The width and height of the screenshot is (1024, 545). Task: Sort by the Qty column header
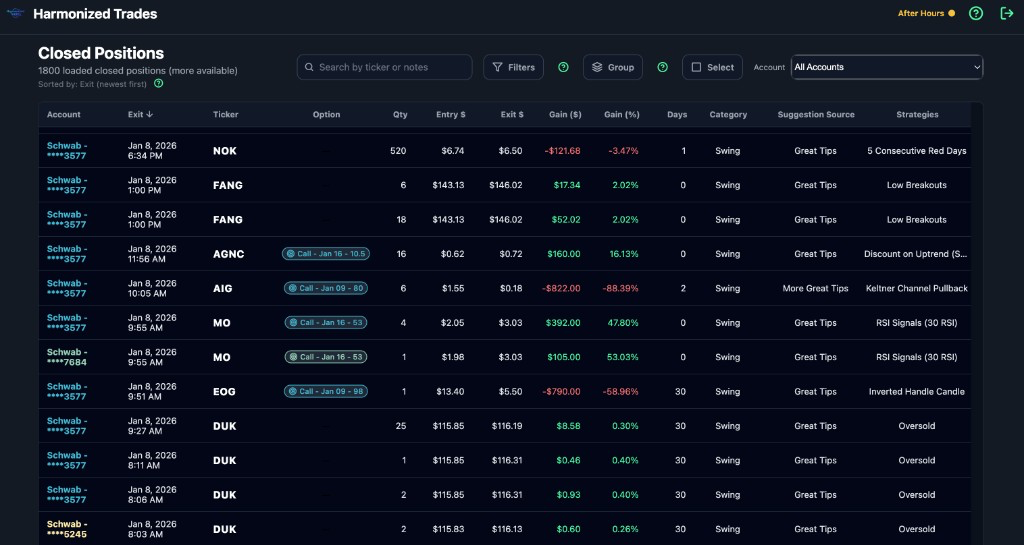click(x=400, y=114)
